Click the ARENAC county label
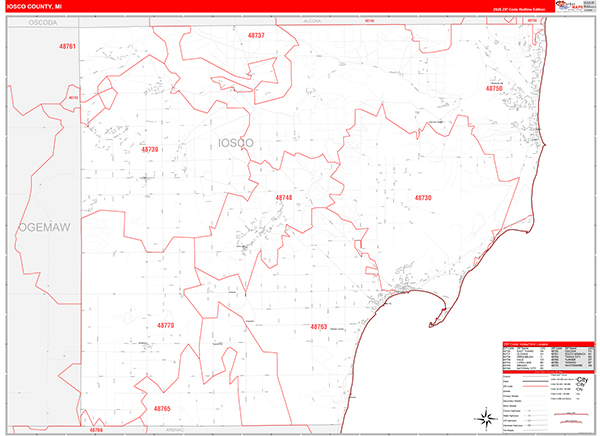Screen dimensions: 600x436 (x=175, y=430)
